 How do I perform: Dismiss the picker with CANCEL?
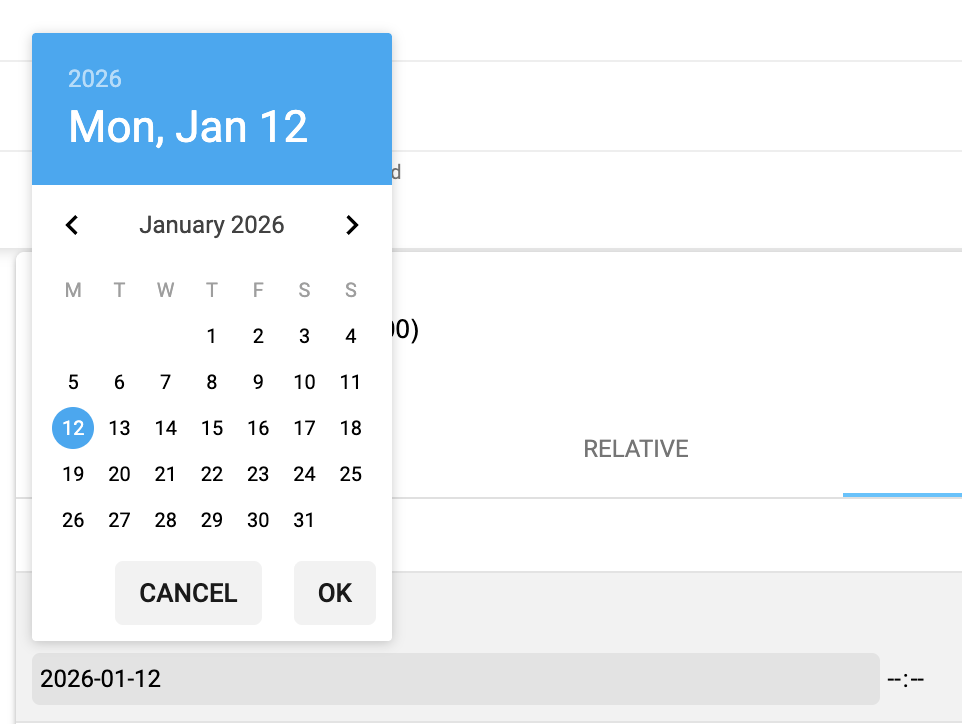[x=188, y=593]
